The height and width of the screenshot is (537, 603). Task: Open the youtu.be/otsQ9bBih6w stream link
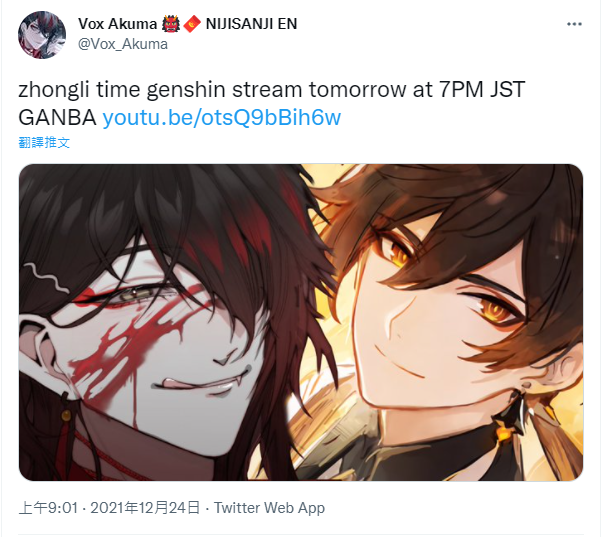pyautogui.click(x=222, y=117)
